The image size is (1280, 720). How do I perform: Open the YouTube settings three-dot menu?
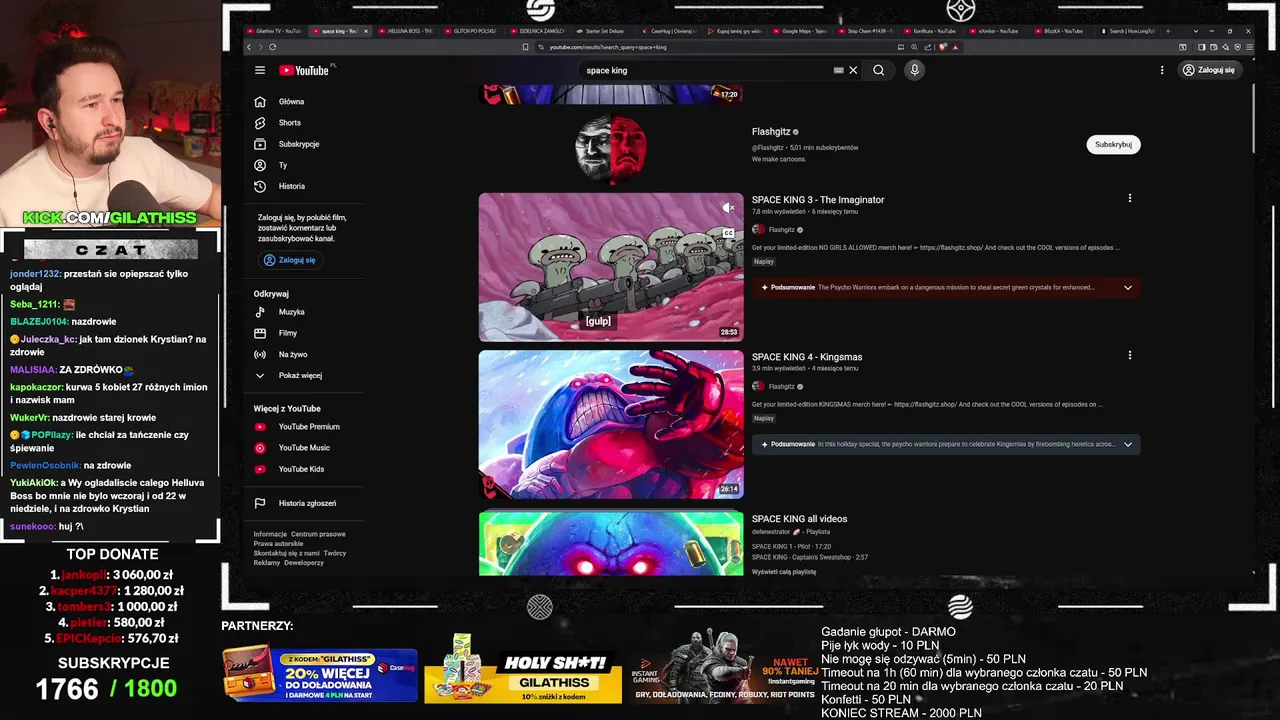(1162, 70)
